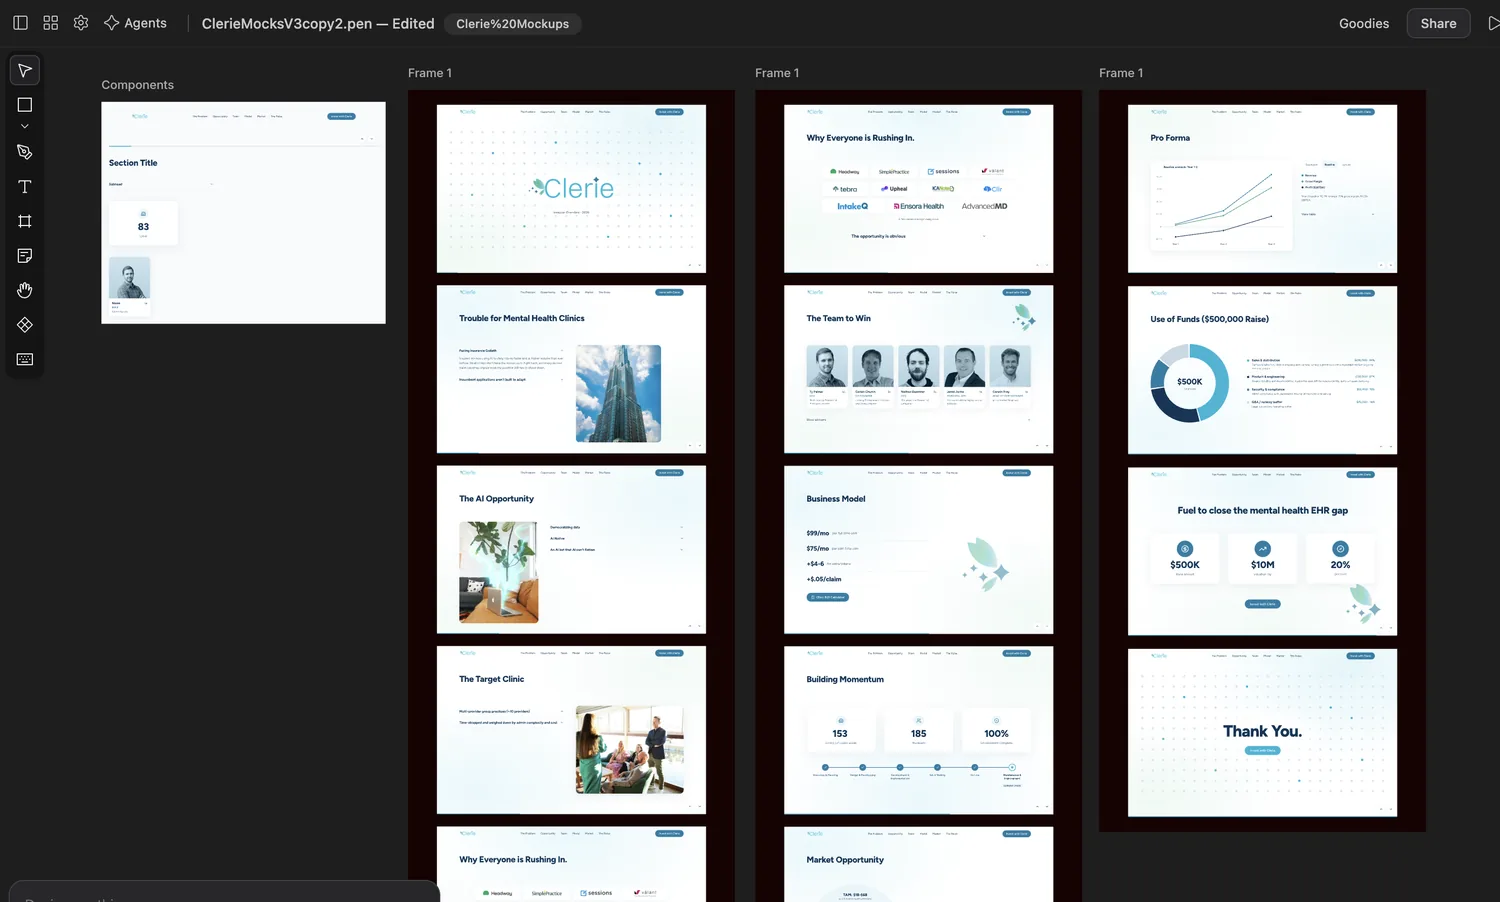Screen dimensions: 1500x902
Task: Select the Rectangle shape tool
Action: point(25,105)
